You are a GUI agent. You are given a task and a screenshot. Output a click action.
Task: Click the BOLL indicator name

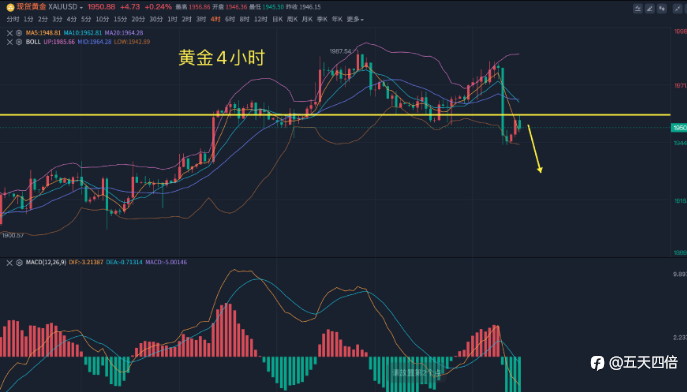pos(33,42)
